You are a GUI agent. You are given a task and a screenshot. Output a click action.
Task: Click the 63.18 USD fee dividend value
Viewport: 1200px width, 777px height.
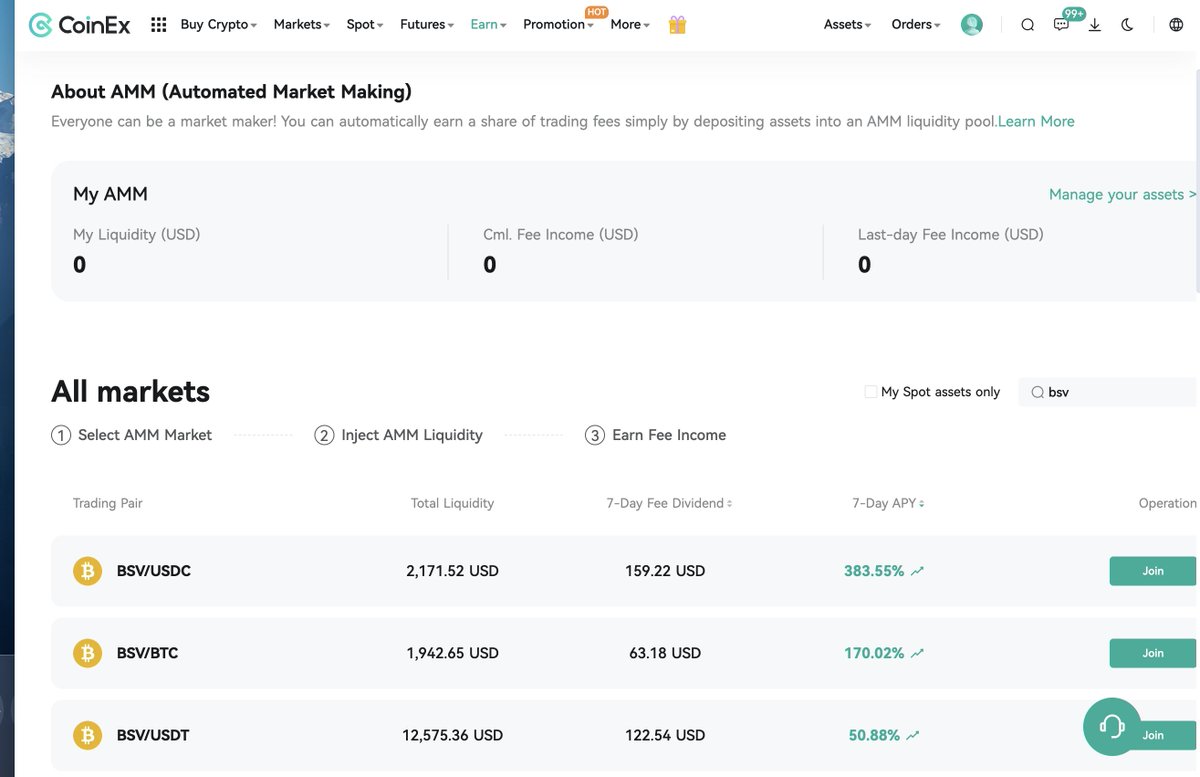(x=665, y=653)
